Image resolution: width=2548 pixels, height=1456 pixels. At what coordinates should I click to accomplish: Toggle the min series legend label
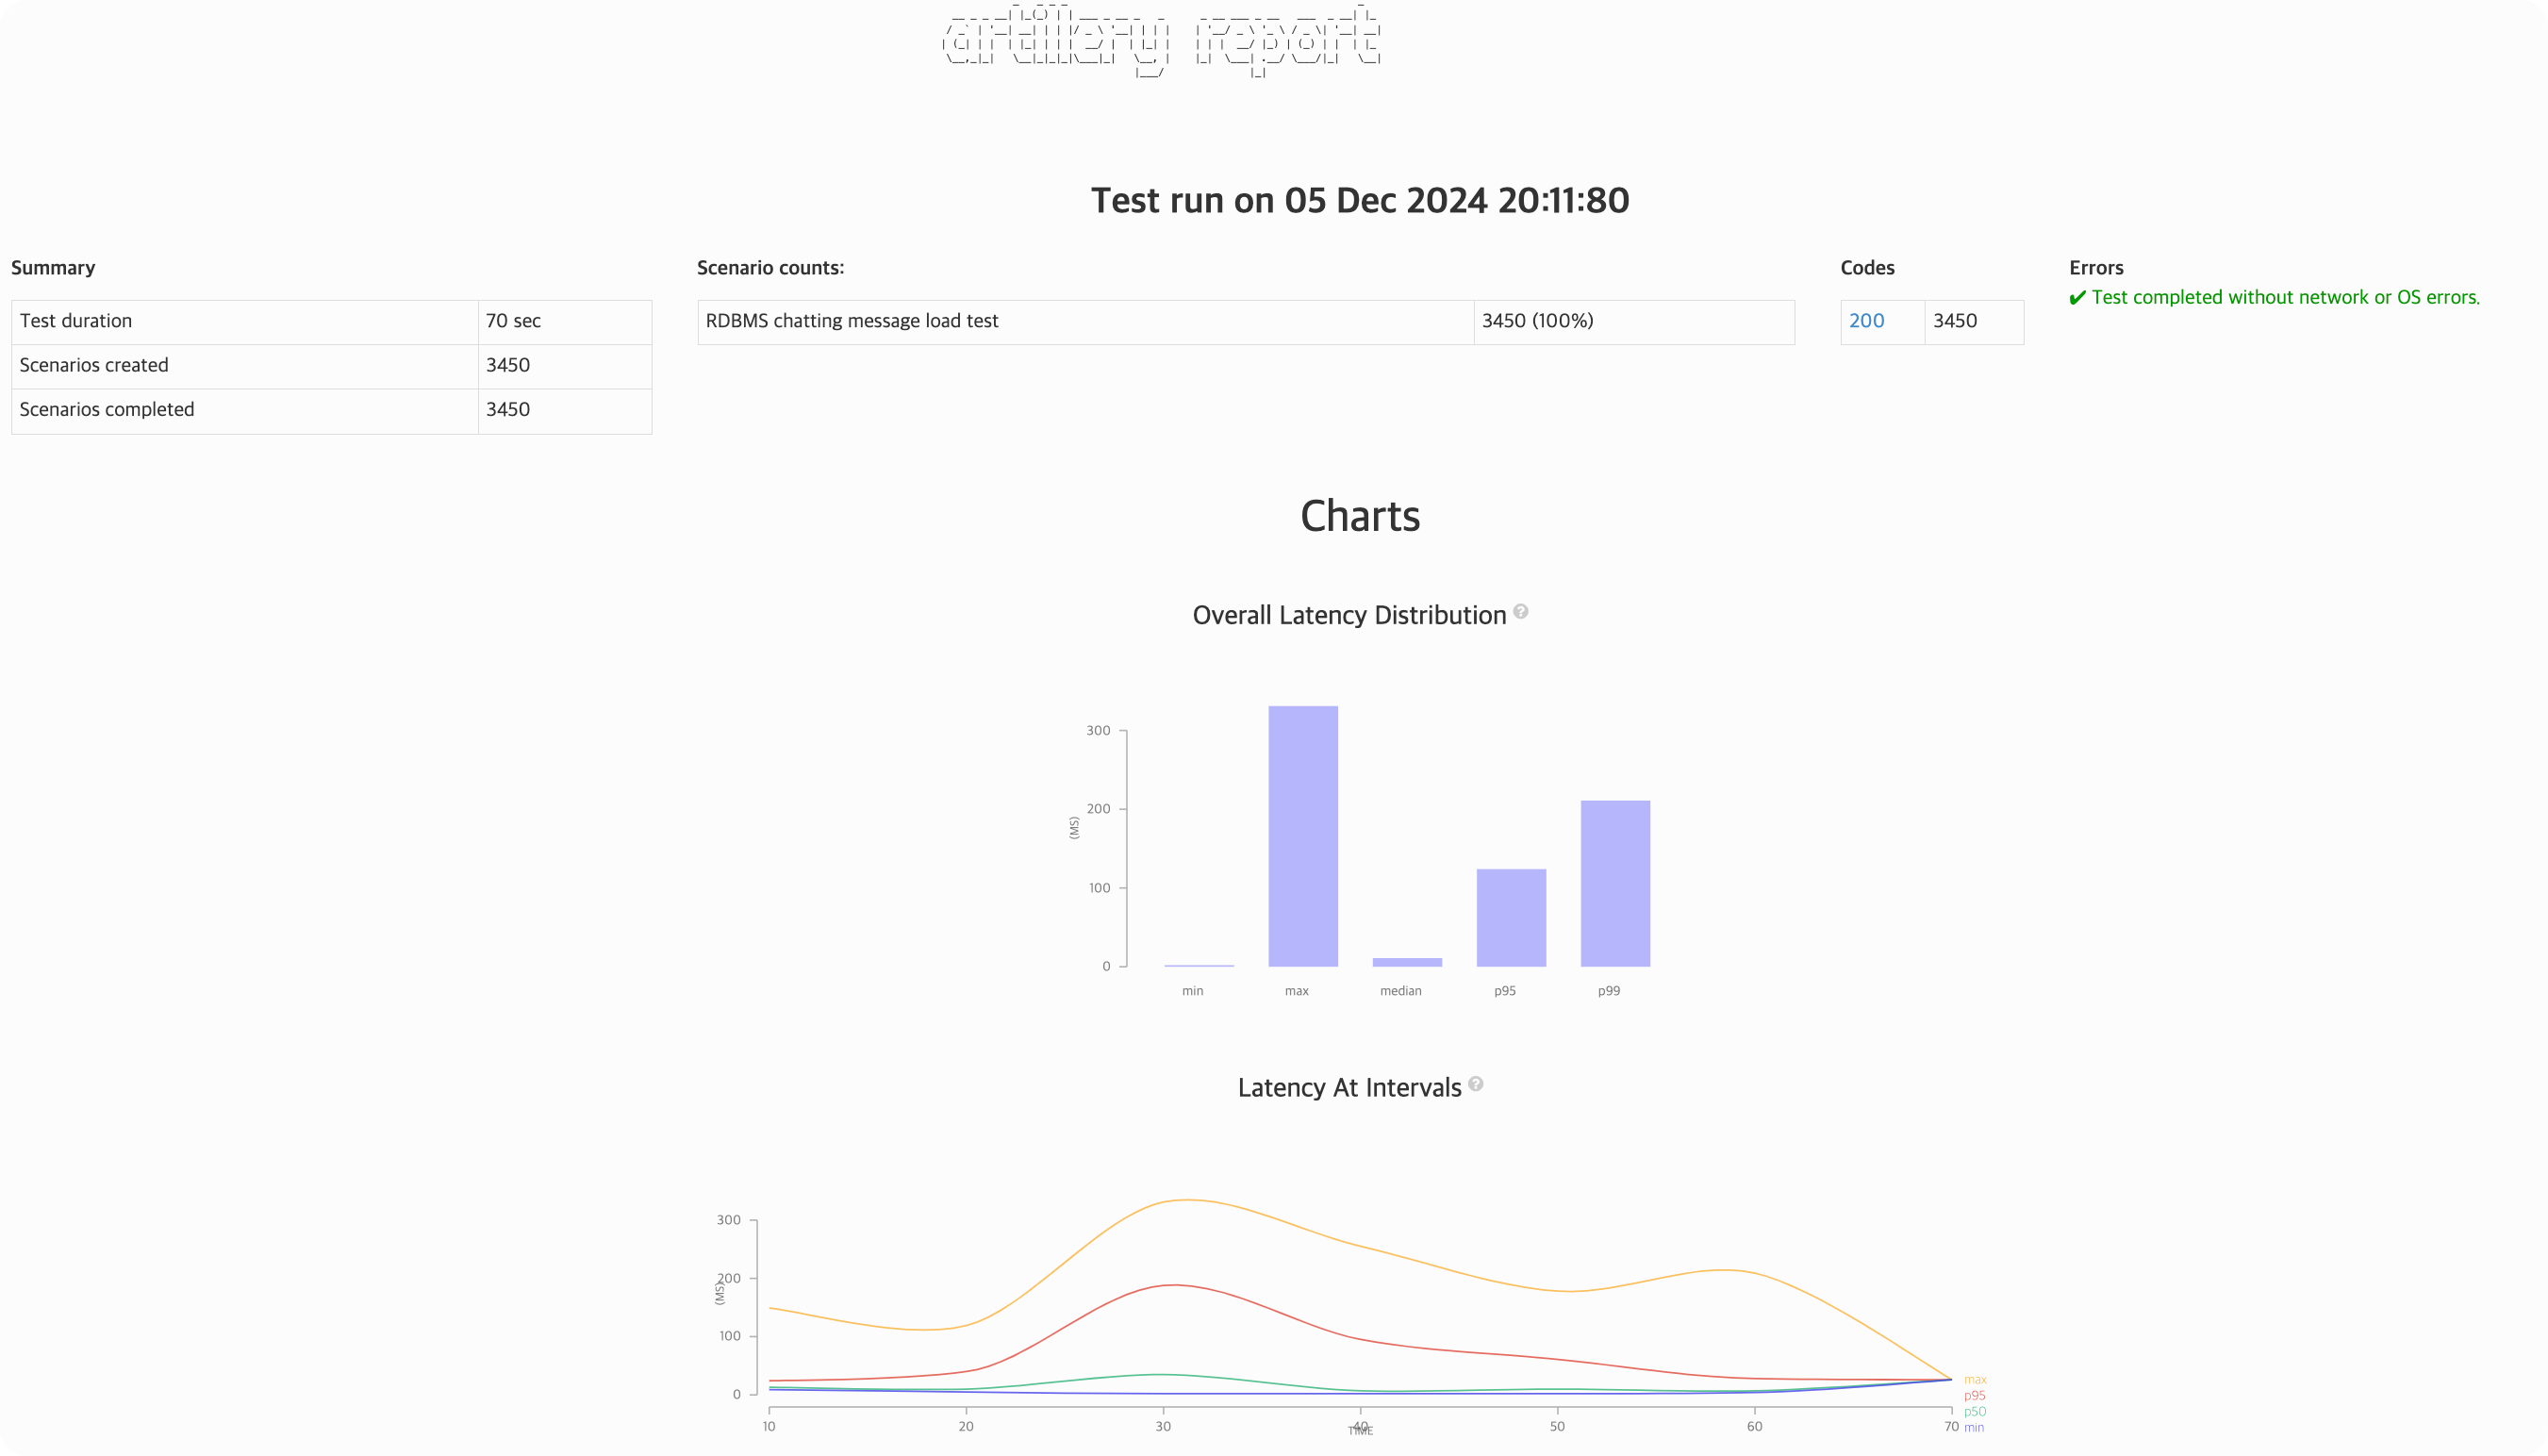pyautogui.click(x=1973, y=1428)
